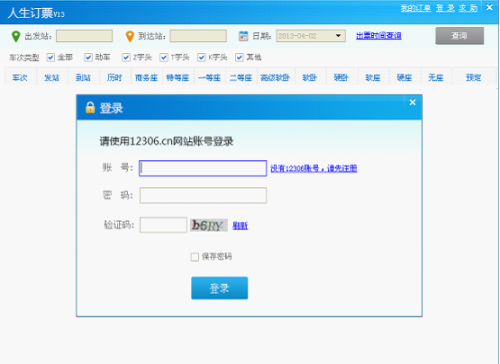Click the 车次类型 label
Screen dimensions: 500x364
click(x=24, y=58)
